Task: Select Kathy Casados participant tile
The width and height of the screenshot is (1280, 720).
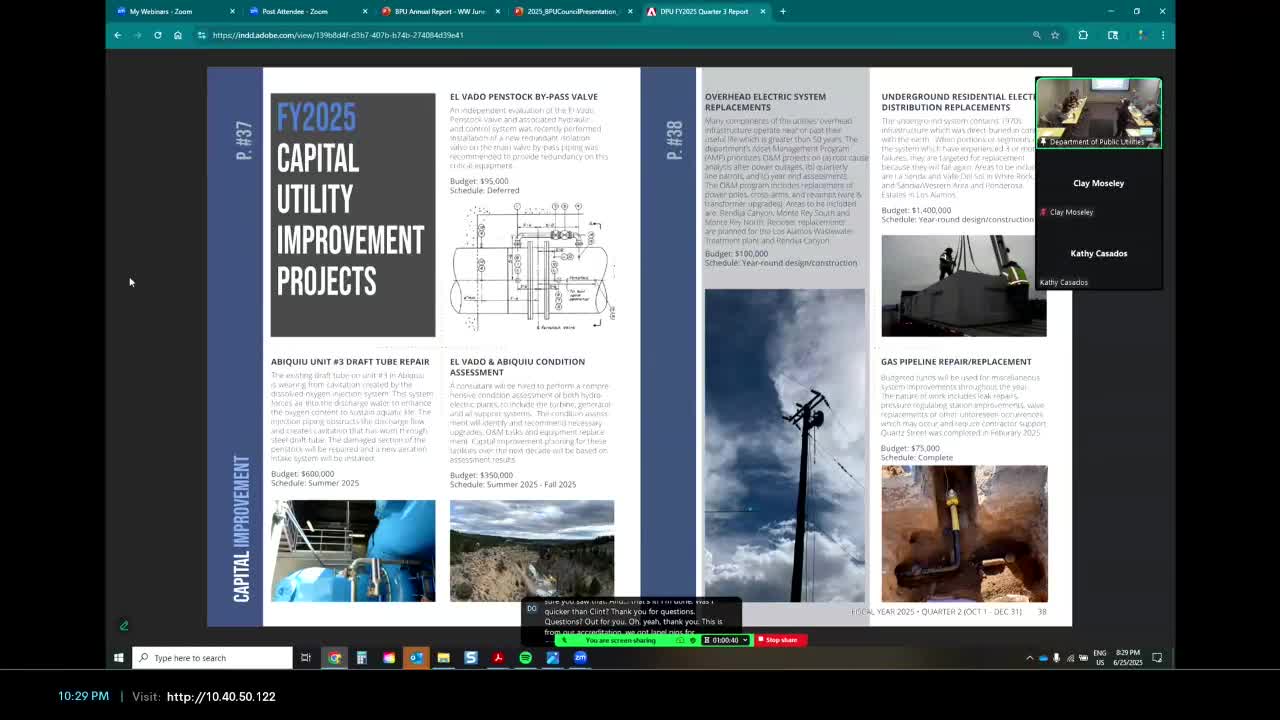Action: click(x=1098, y=253)
